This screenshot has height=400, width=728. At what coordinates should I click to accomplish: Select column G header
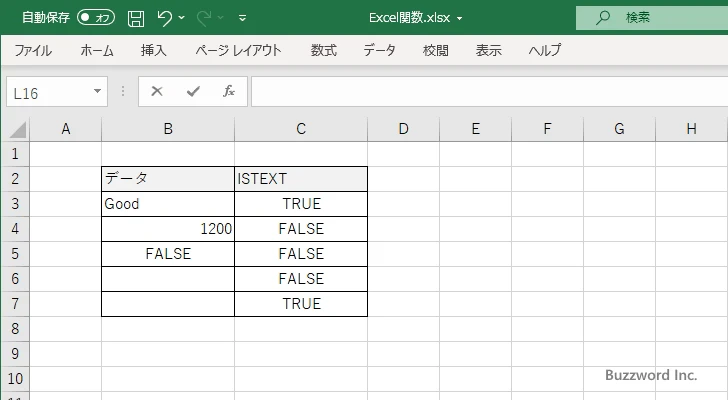pos(619,129)
